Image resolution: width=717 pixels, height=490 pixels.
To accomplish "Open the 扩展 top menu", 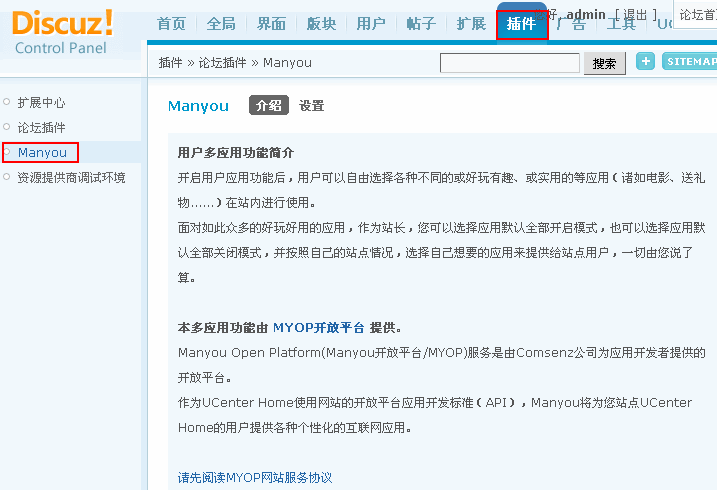I will pos(471,23).
